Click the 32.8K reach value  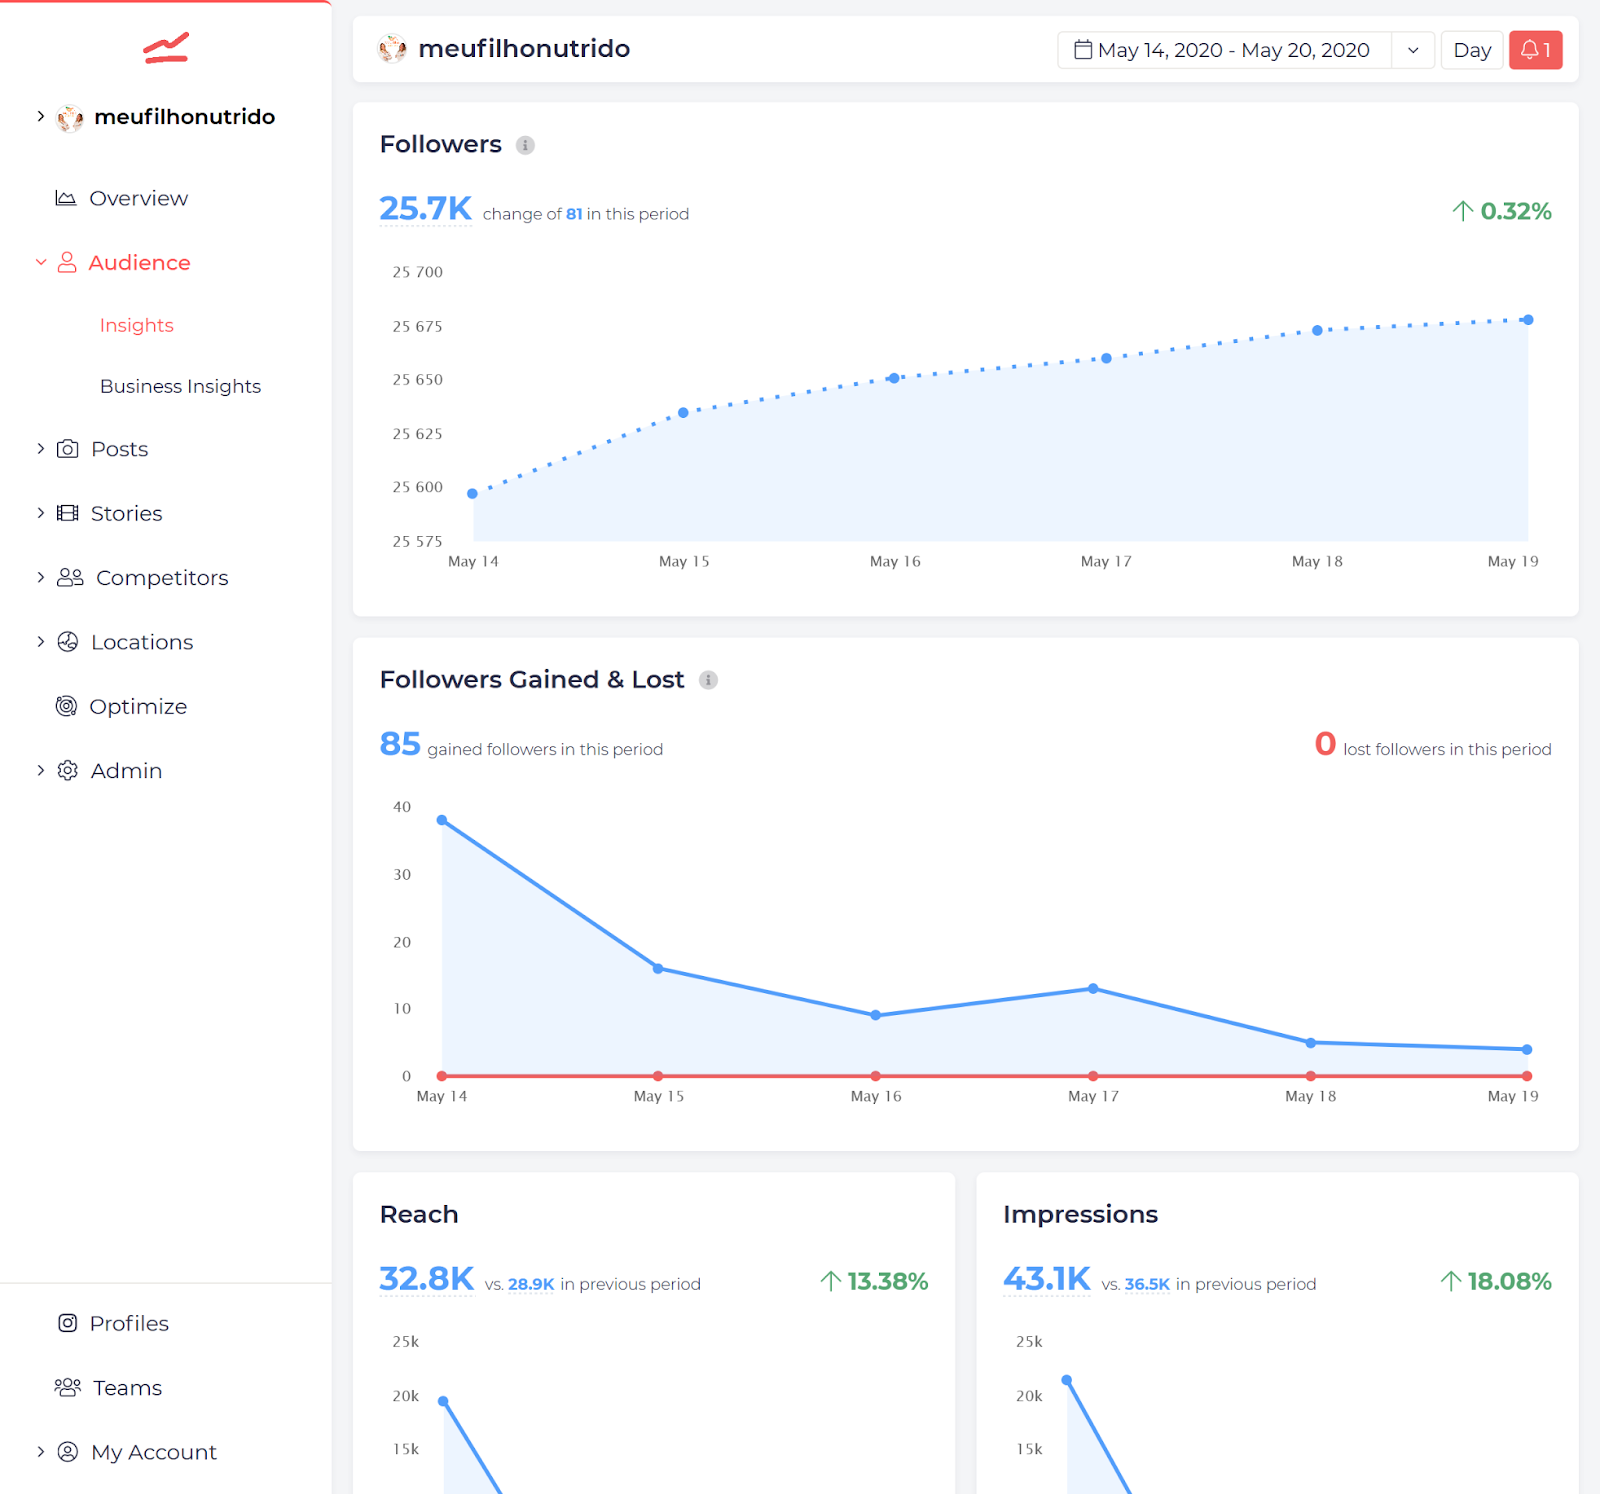point(426,1279)
